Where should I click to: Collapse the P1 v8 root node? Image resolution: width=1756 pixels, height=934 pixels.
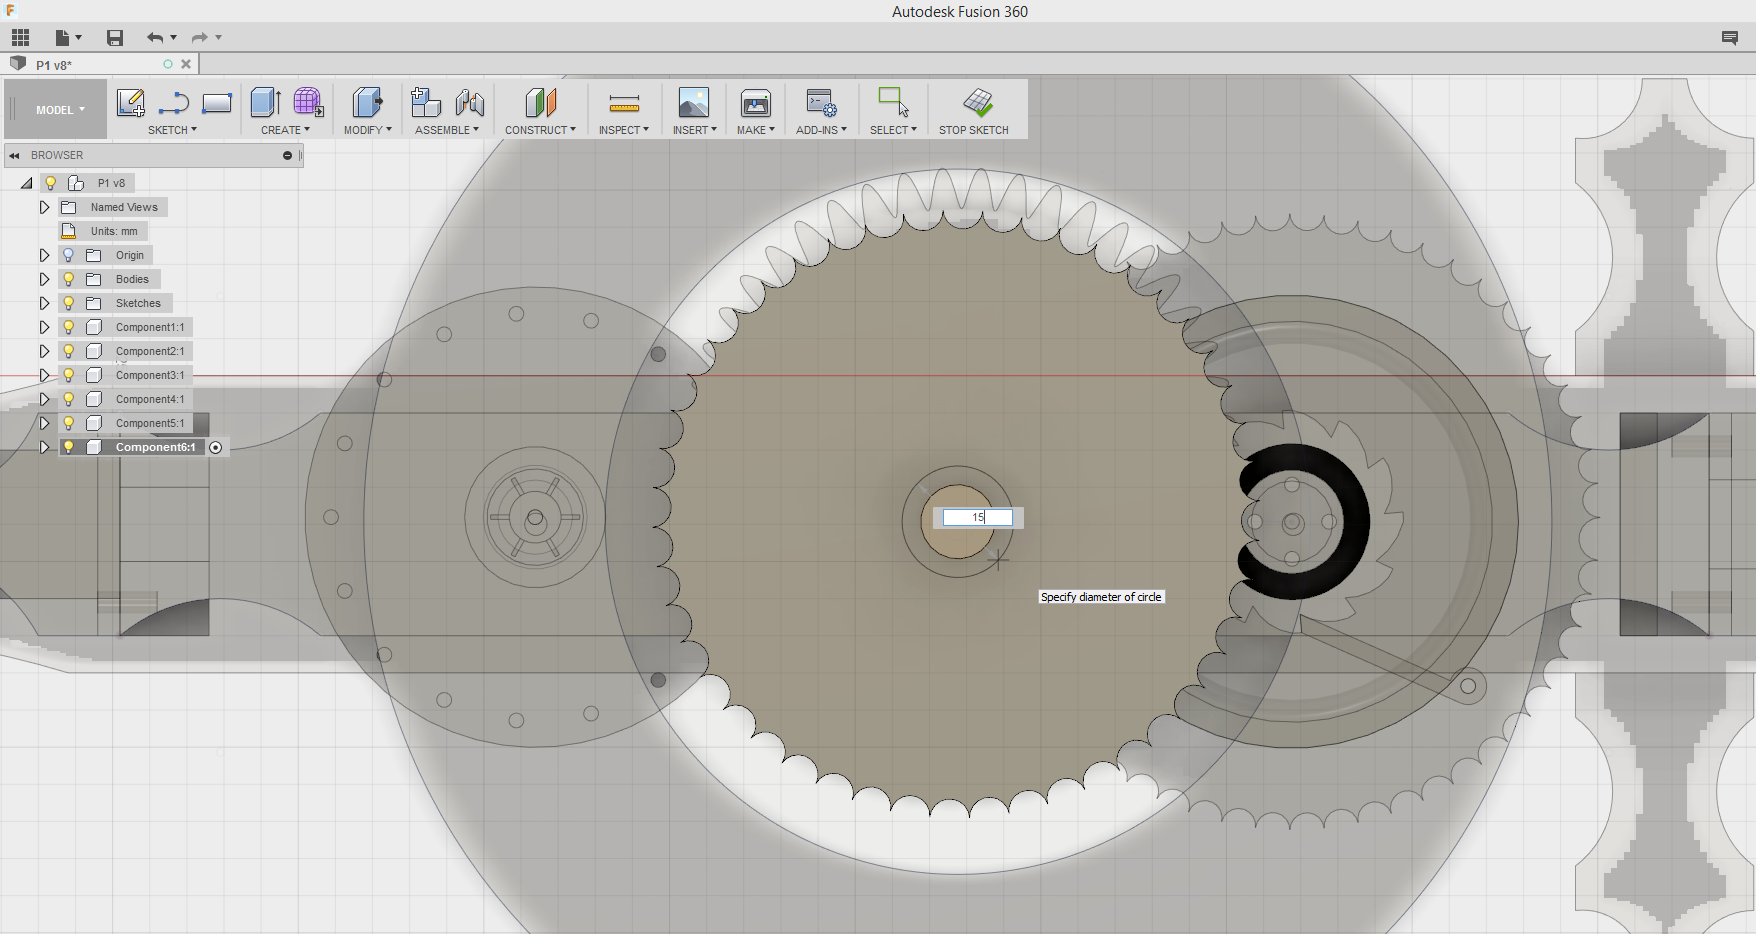[x=27, y=183]
